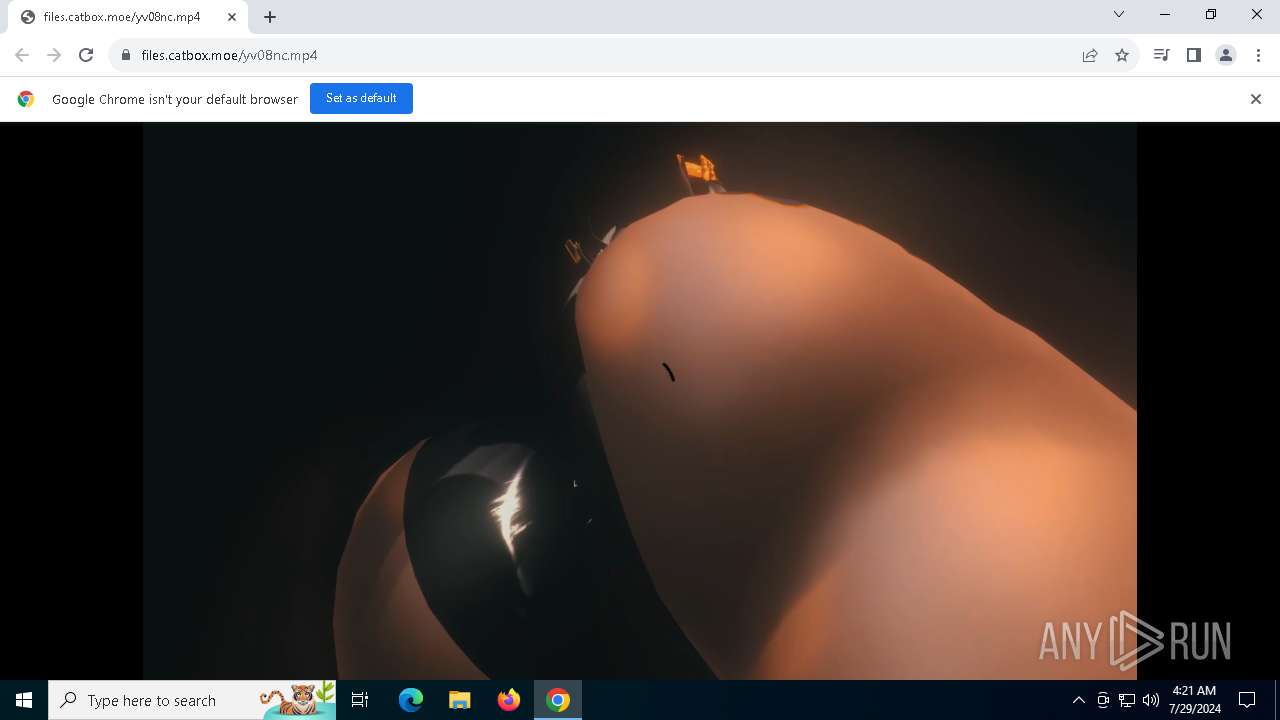Select the files.catbox.moe/yv08nc.mp4 tab
This screenshot has width=1280, height=720.
click(128, 17)
